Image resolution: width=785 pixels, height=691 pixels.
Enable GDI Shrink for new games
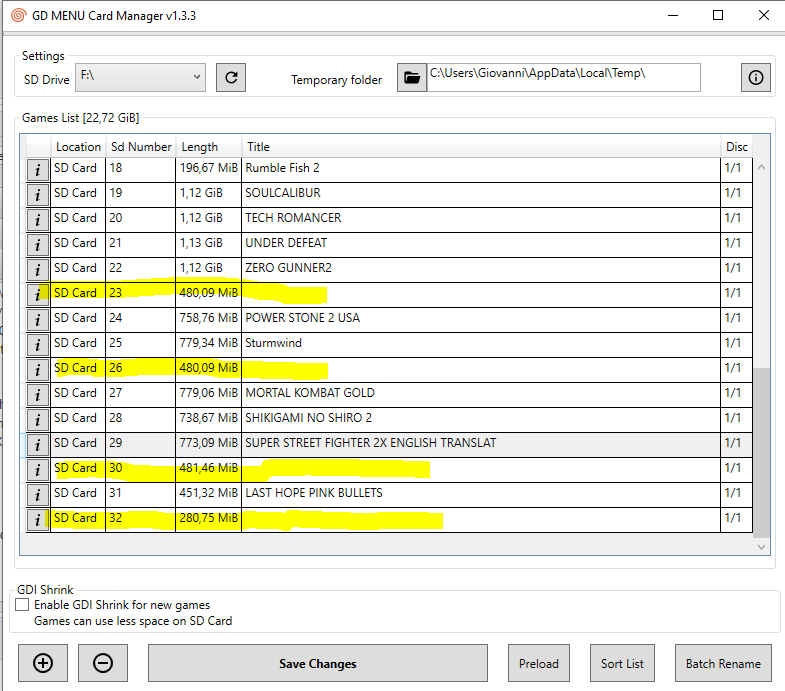point(22,604)
